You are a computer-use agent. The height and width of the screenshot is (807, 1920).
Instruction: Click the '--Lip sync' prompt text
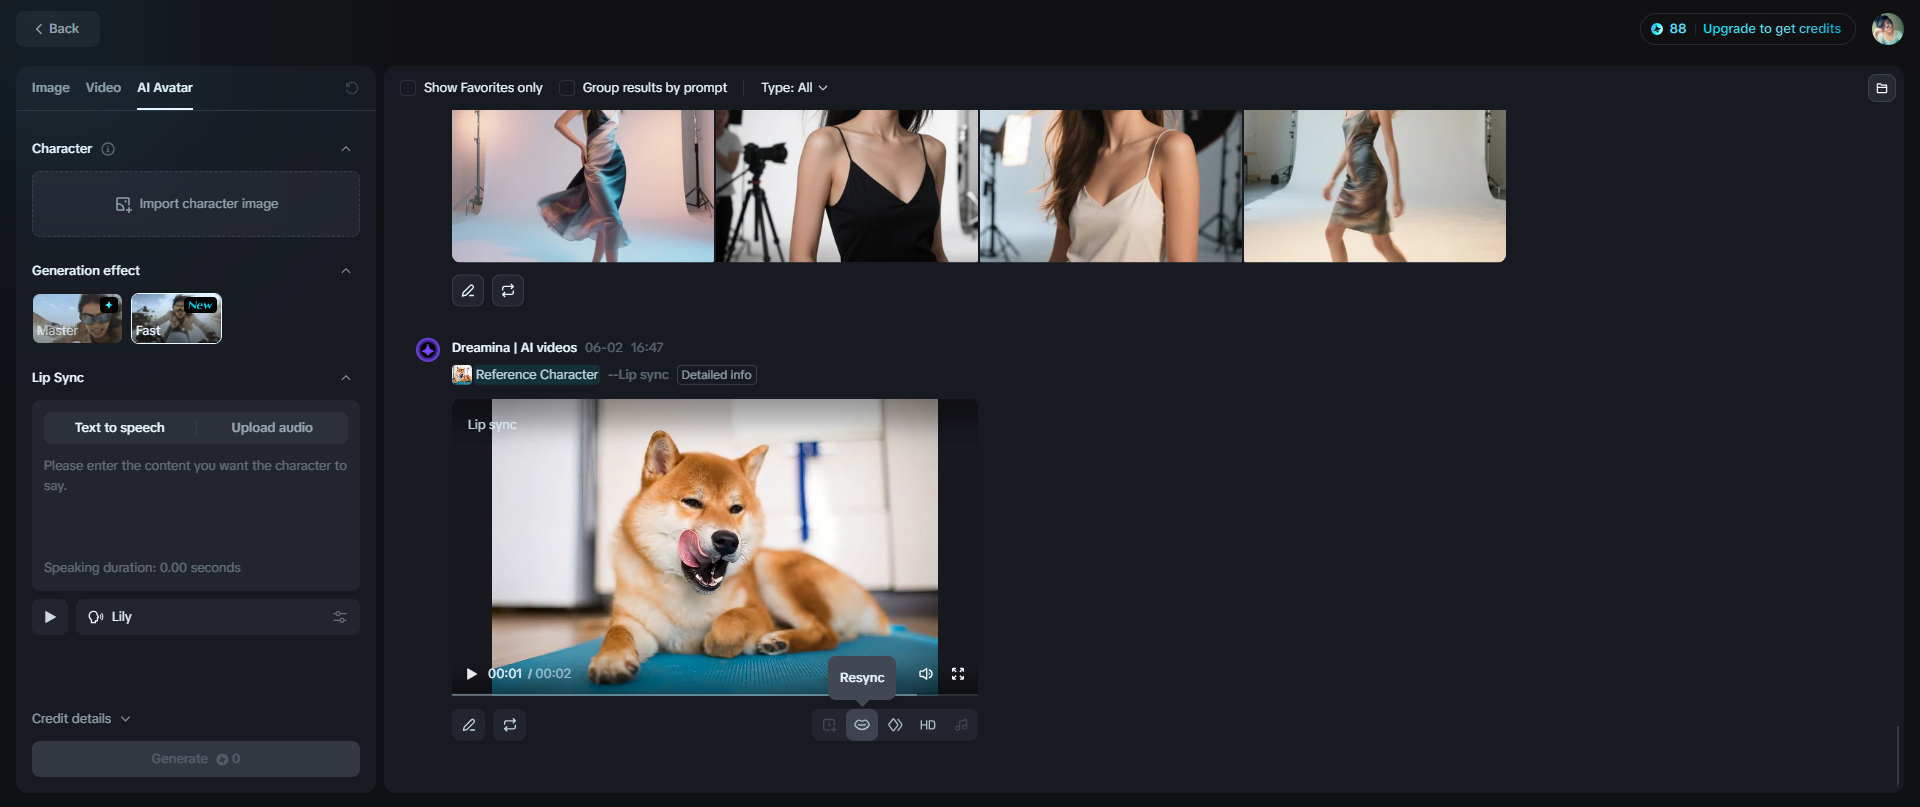638,375
